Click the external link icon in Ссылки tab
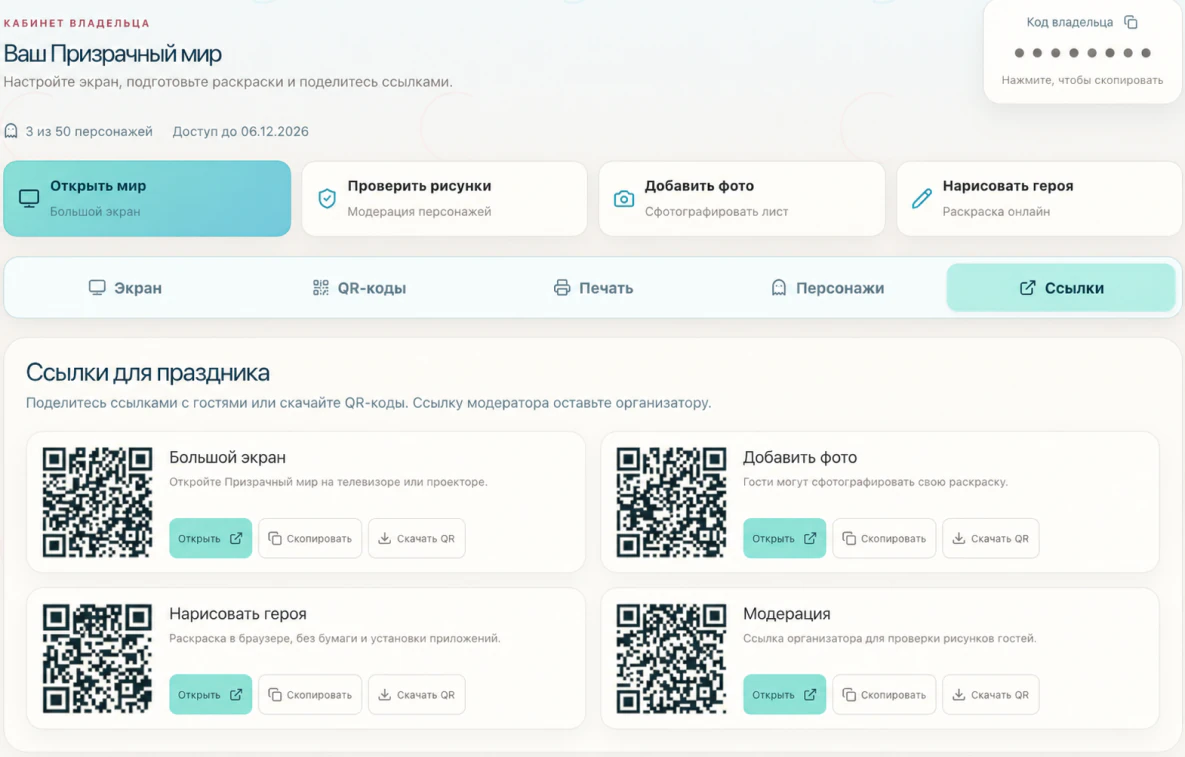Image resolution: width=1185 pixels, height=757 pixels. pyautogui.click(x=1028, y=288)
